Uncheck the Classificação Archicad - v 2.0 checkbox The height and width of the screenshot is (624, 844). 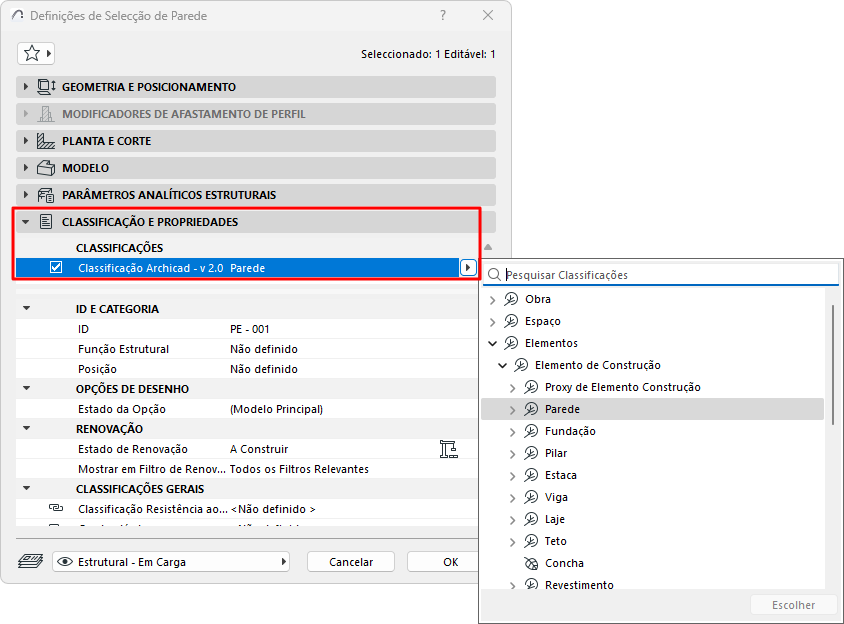pyautogui.click(x=56, y=268)
